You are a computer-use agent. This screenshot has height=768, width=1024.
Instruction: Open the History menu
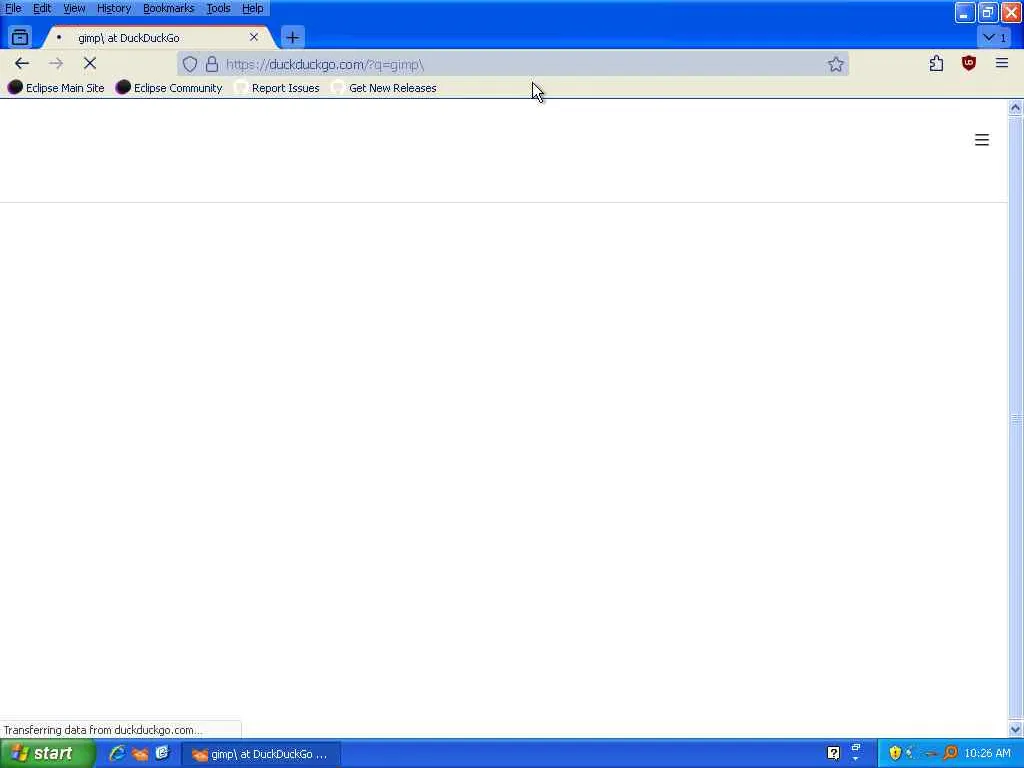[114, 8]
